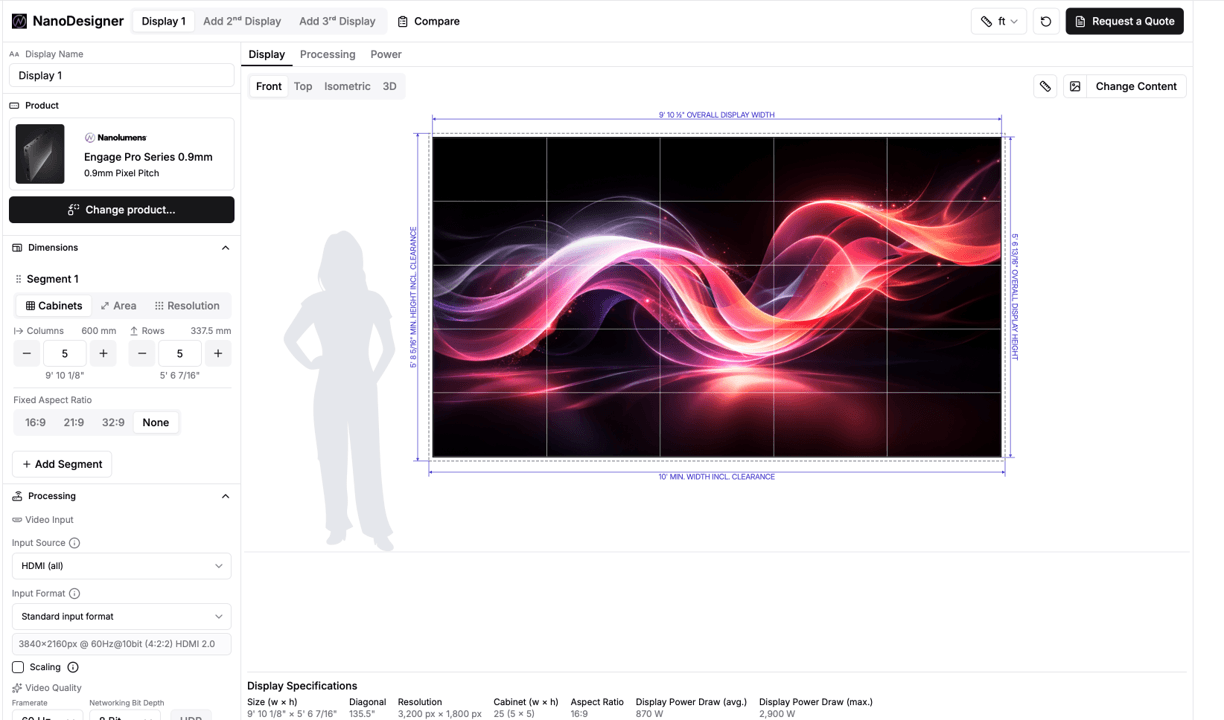Open the Standard input format dropdown
Screen dimensions: 1224x720
(x=122, y=616)
